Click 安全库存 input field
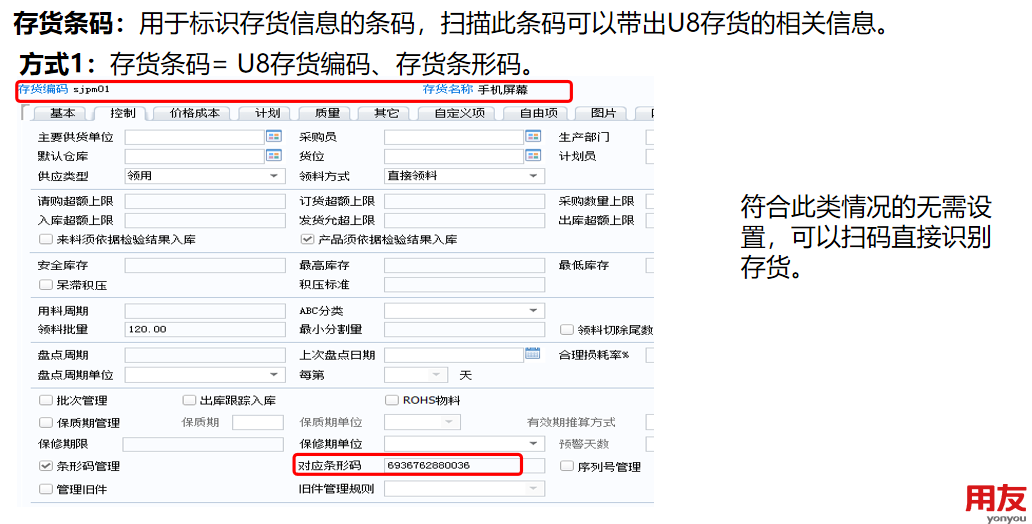1032x524 pixels. point(205,265)
